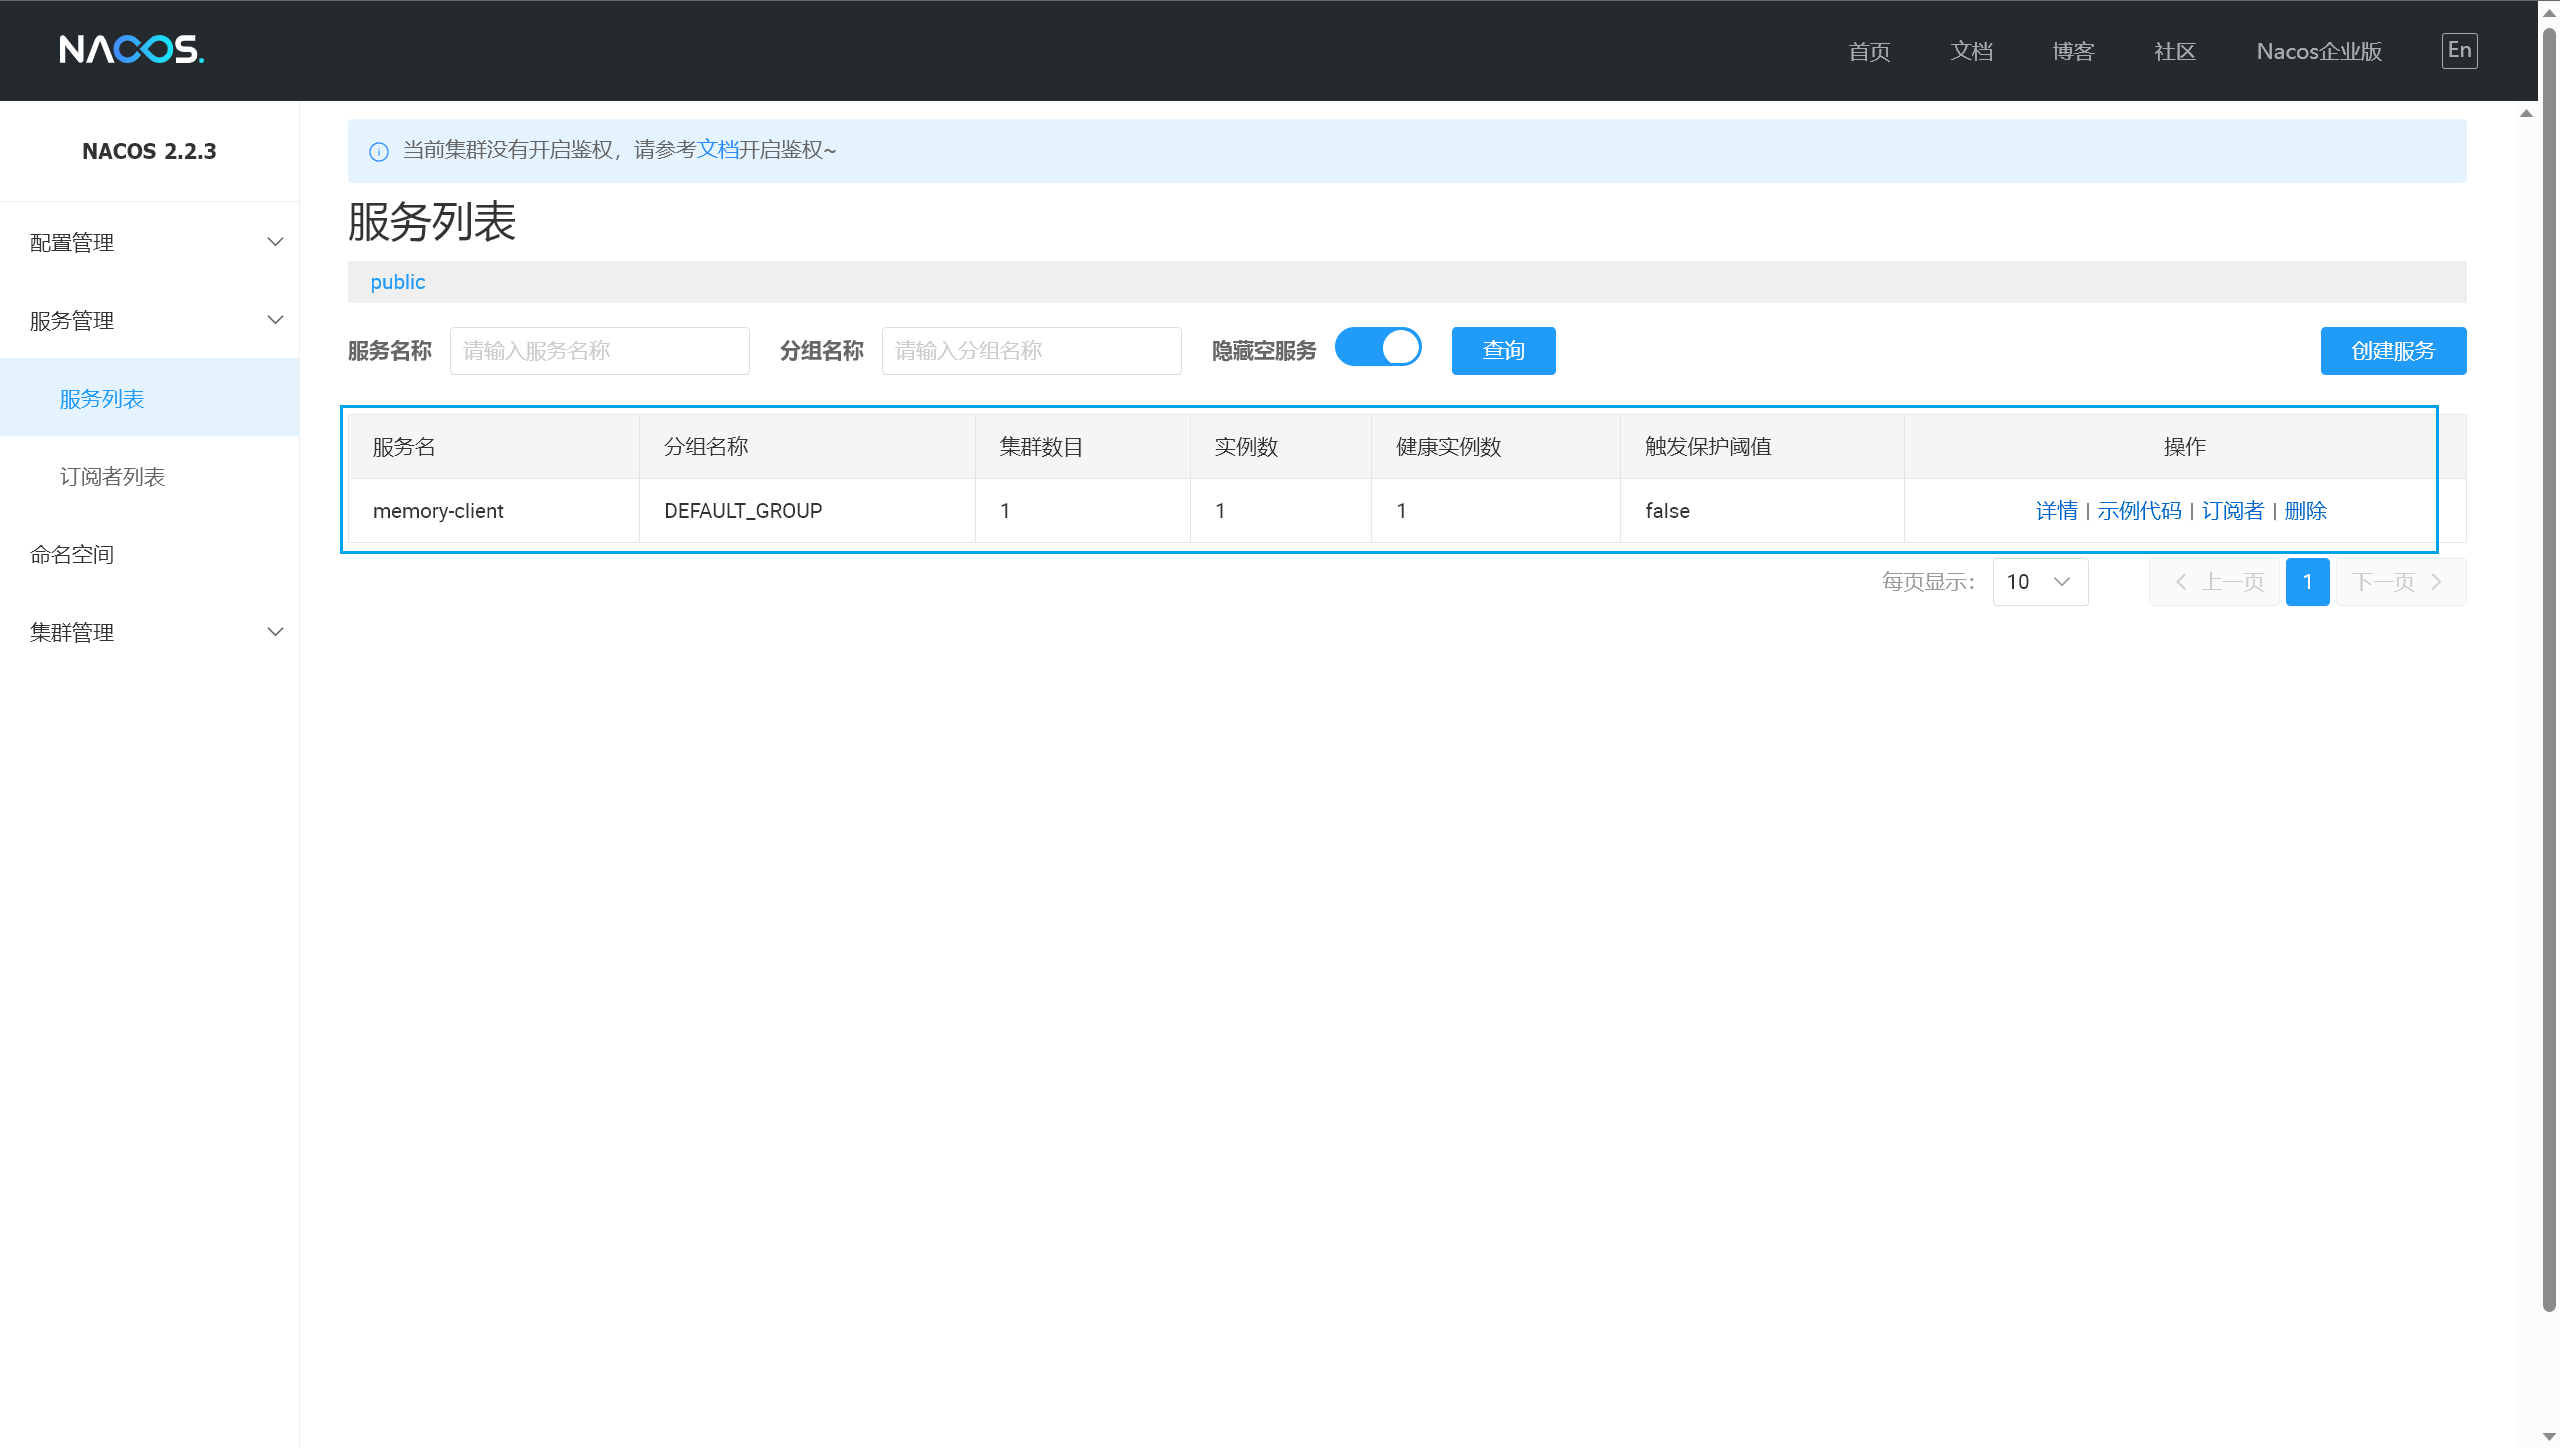Go to 首页 in the top navigation

coord(1869,52)
